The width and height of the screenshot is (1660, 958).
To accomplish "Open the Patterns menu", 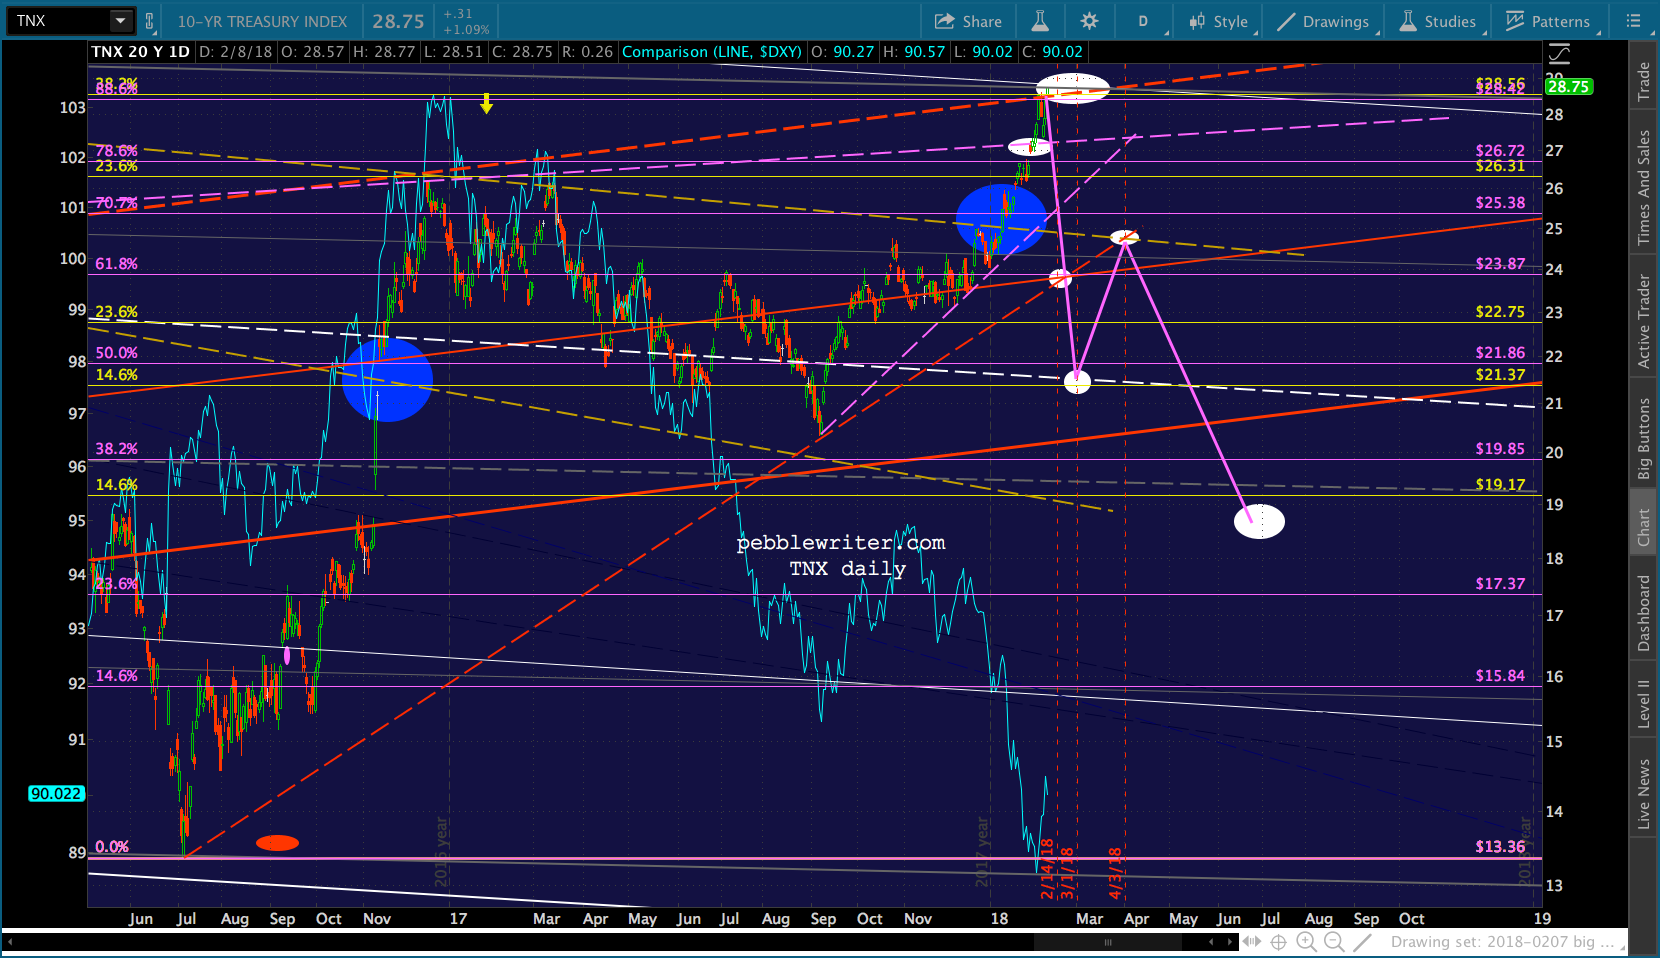I will (1548, 21).
